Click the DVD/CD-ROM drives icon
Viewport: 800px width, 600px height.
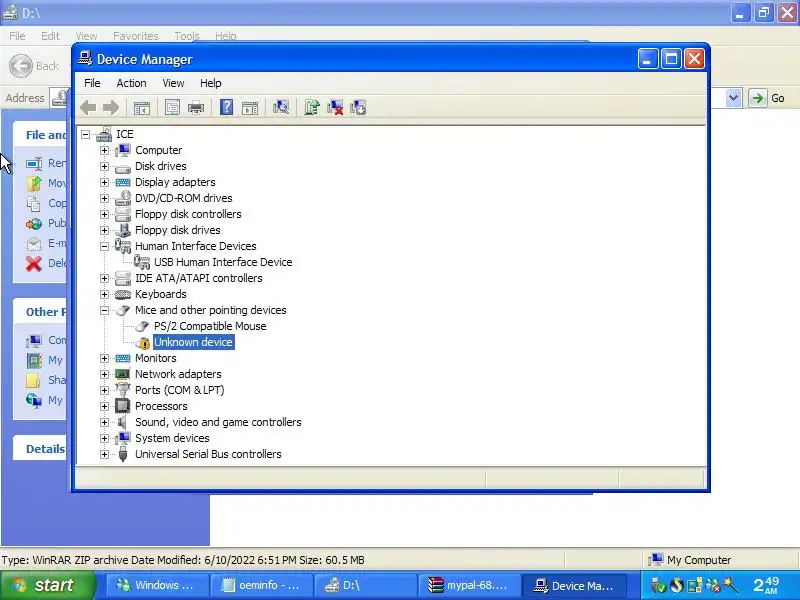[122, 198]
